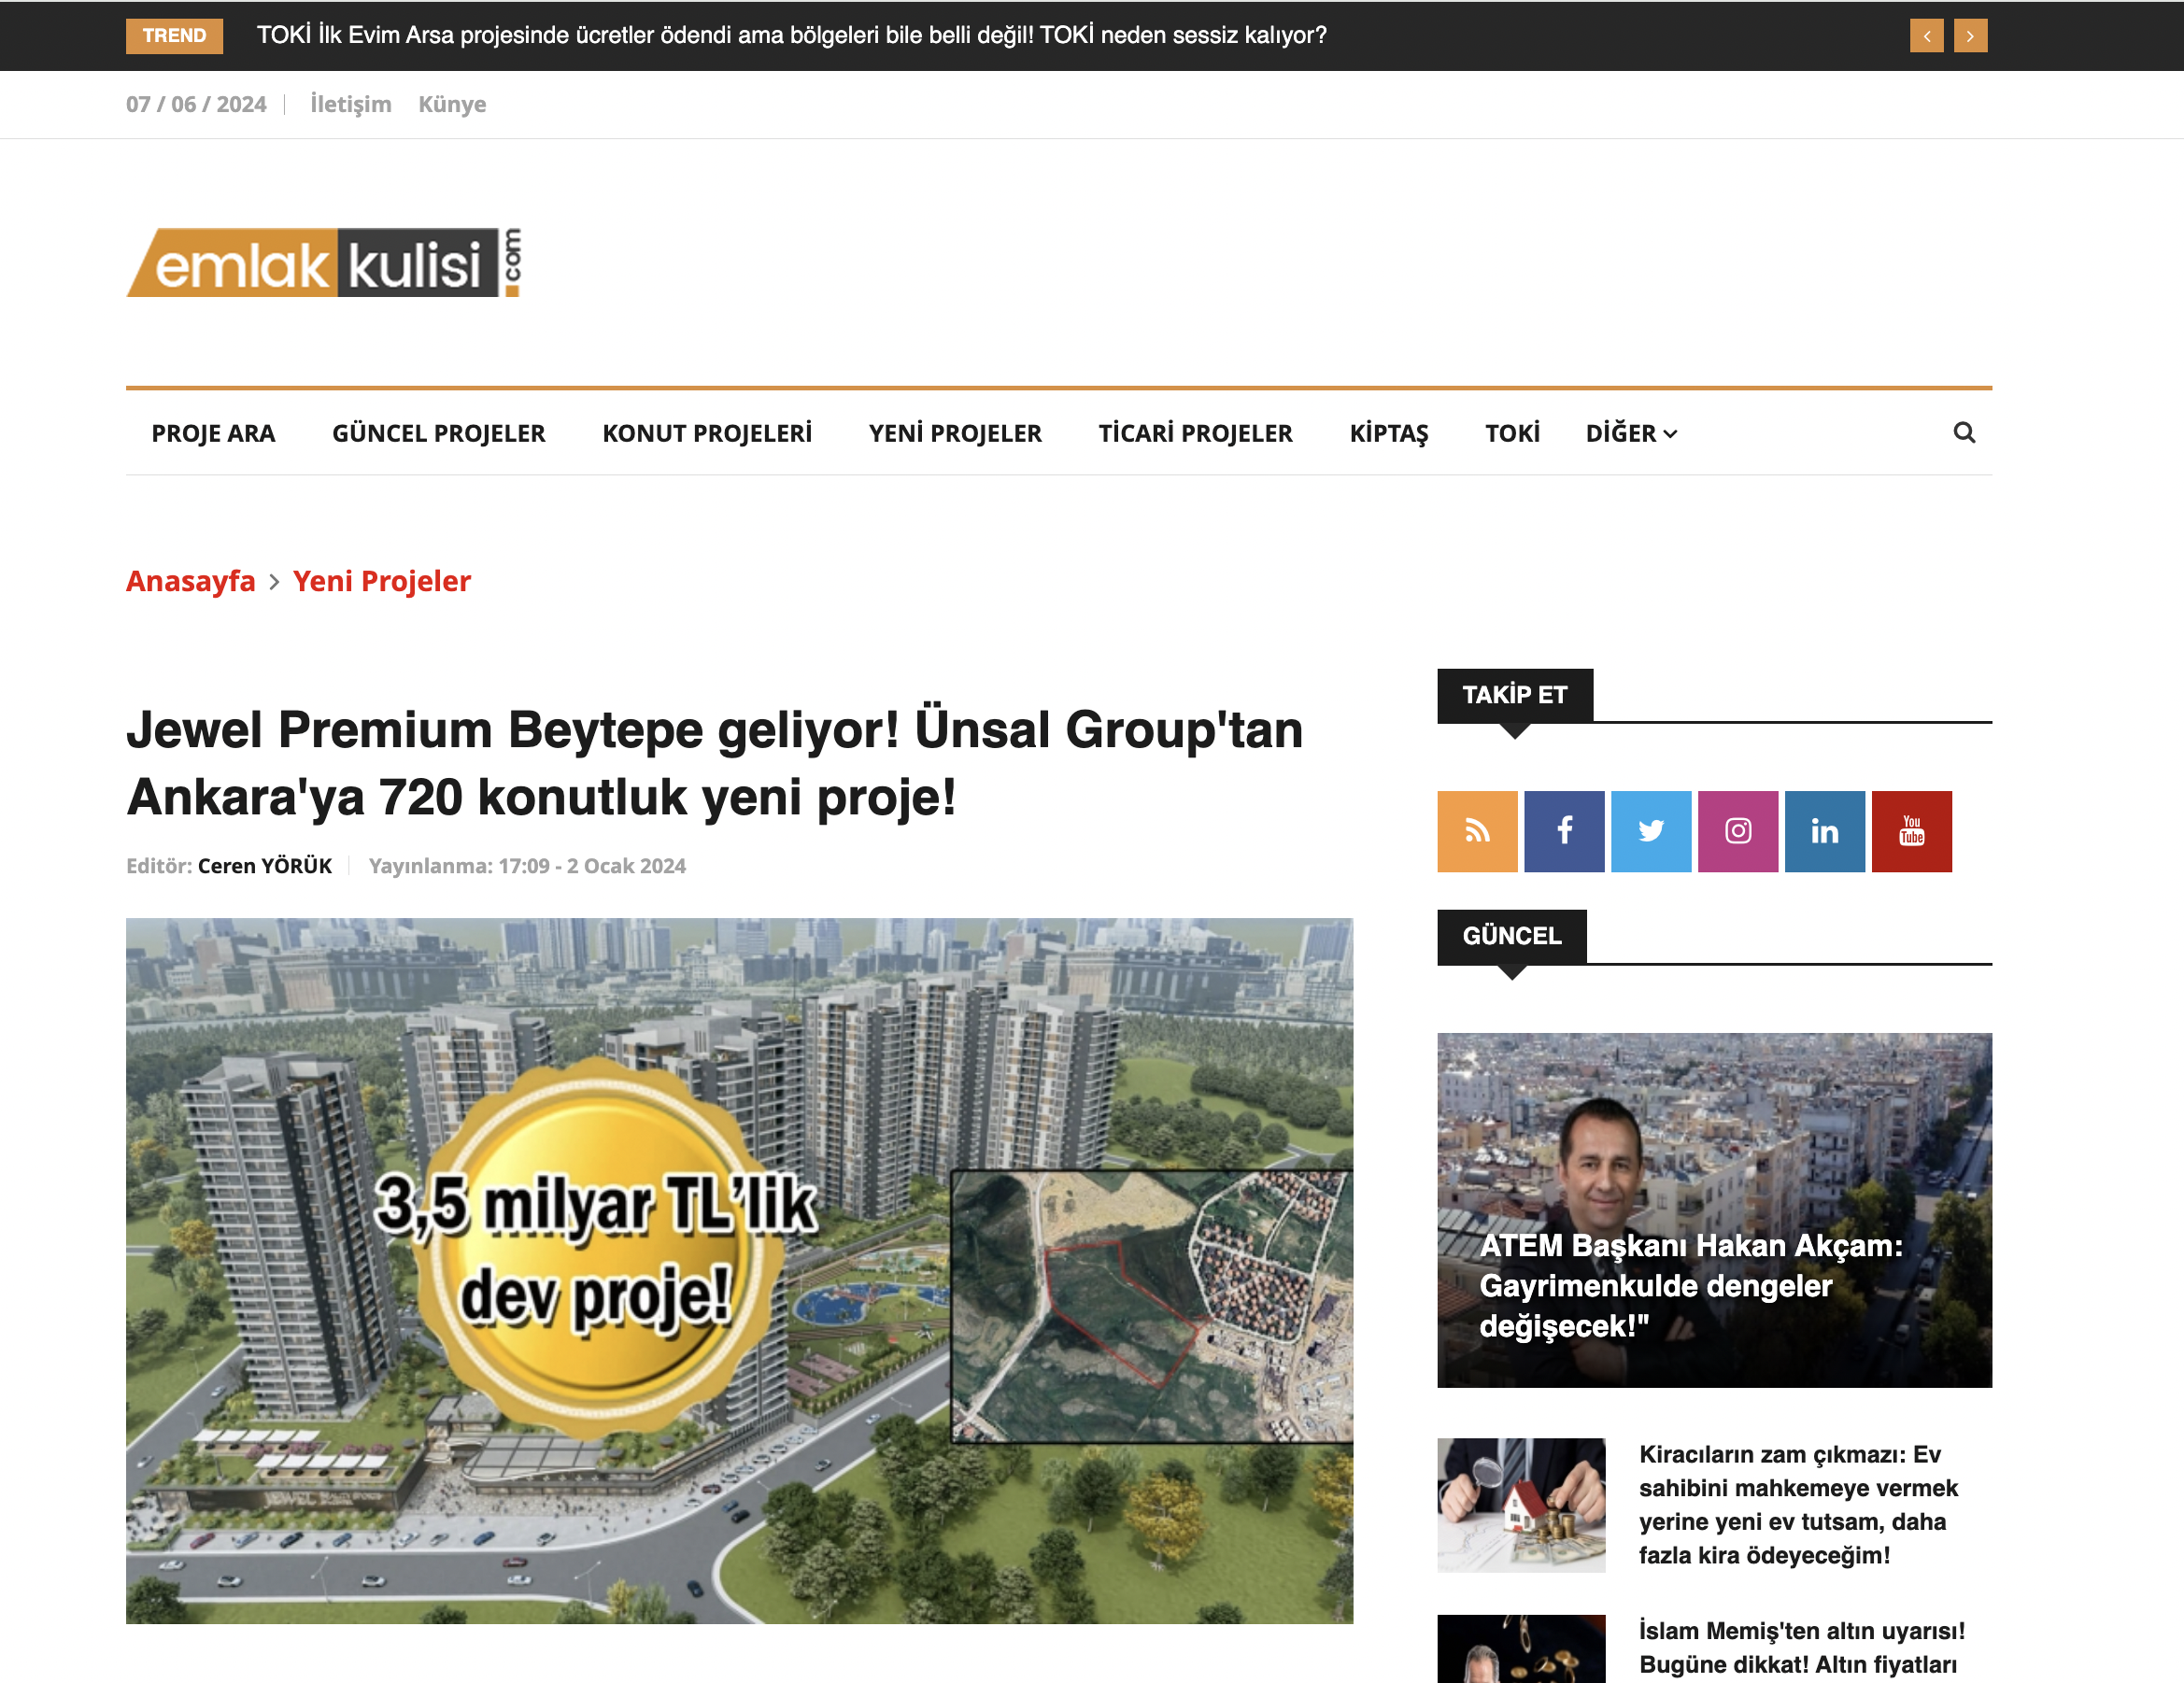Open the KİPTAŞ menu item
The width and height of the screenshot is (2184, 1683).
point(1389,433)
